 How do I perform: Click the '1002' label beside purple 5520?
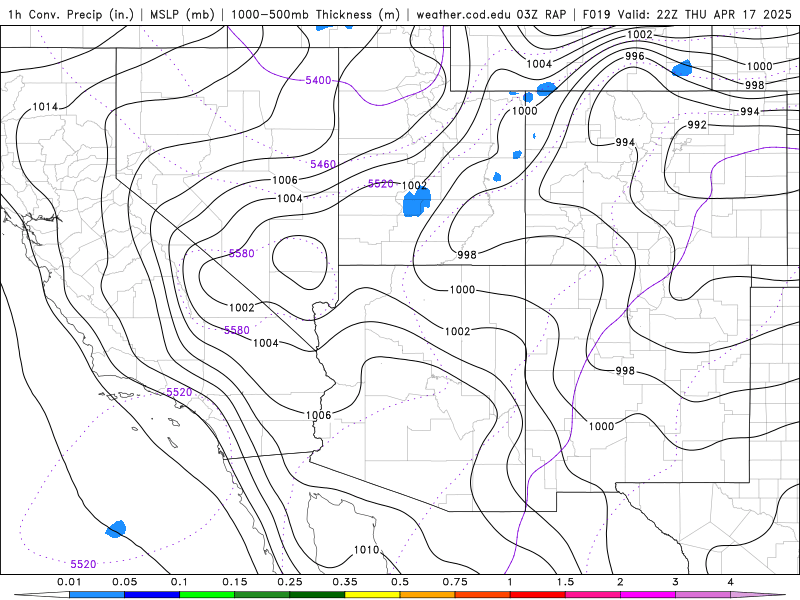(x=414, y=185)
